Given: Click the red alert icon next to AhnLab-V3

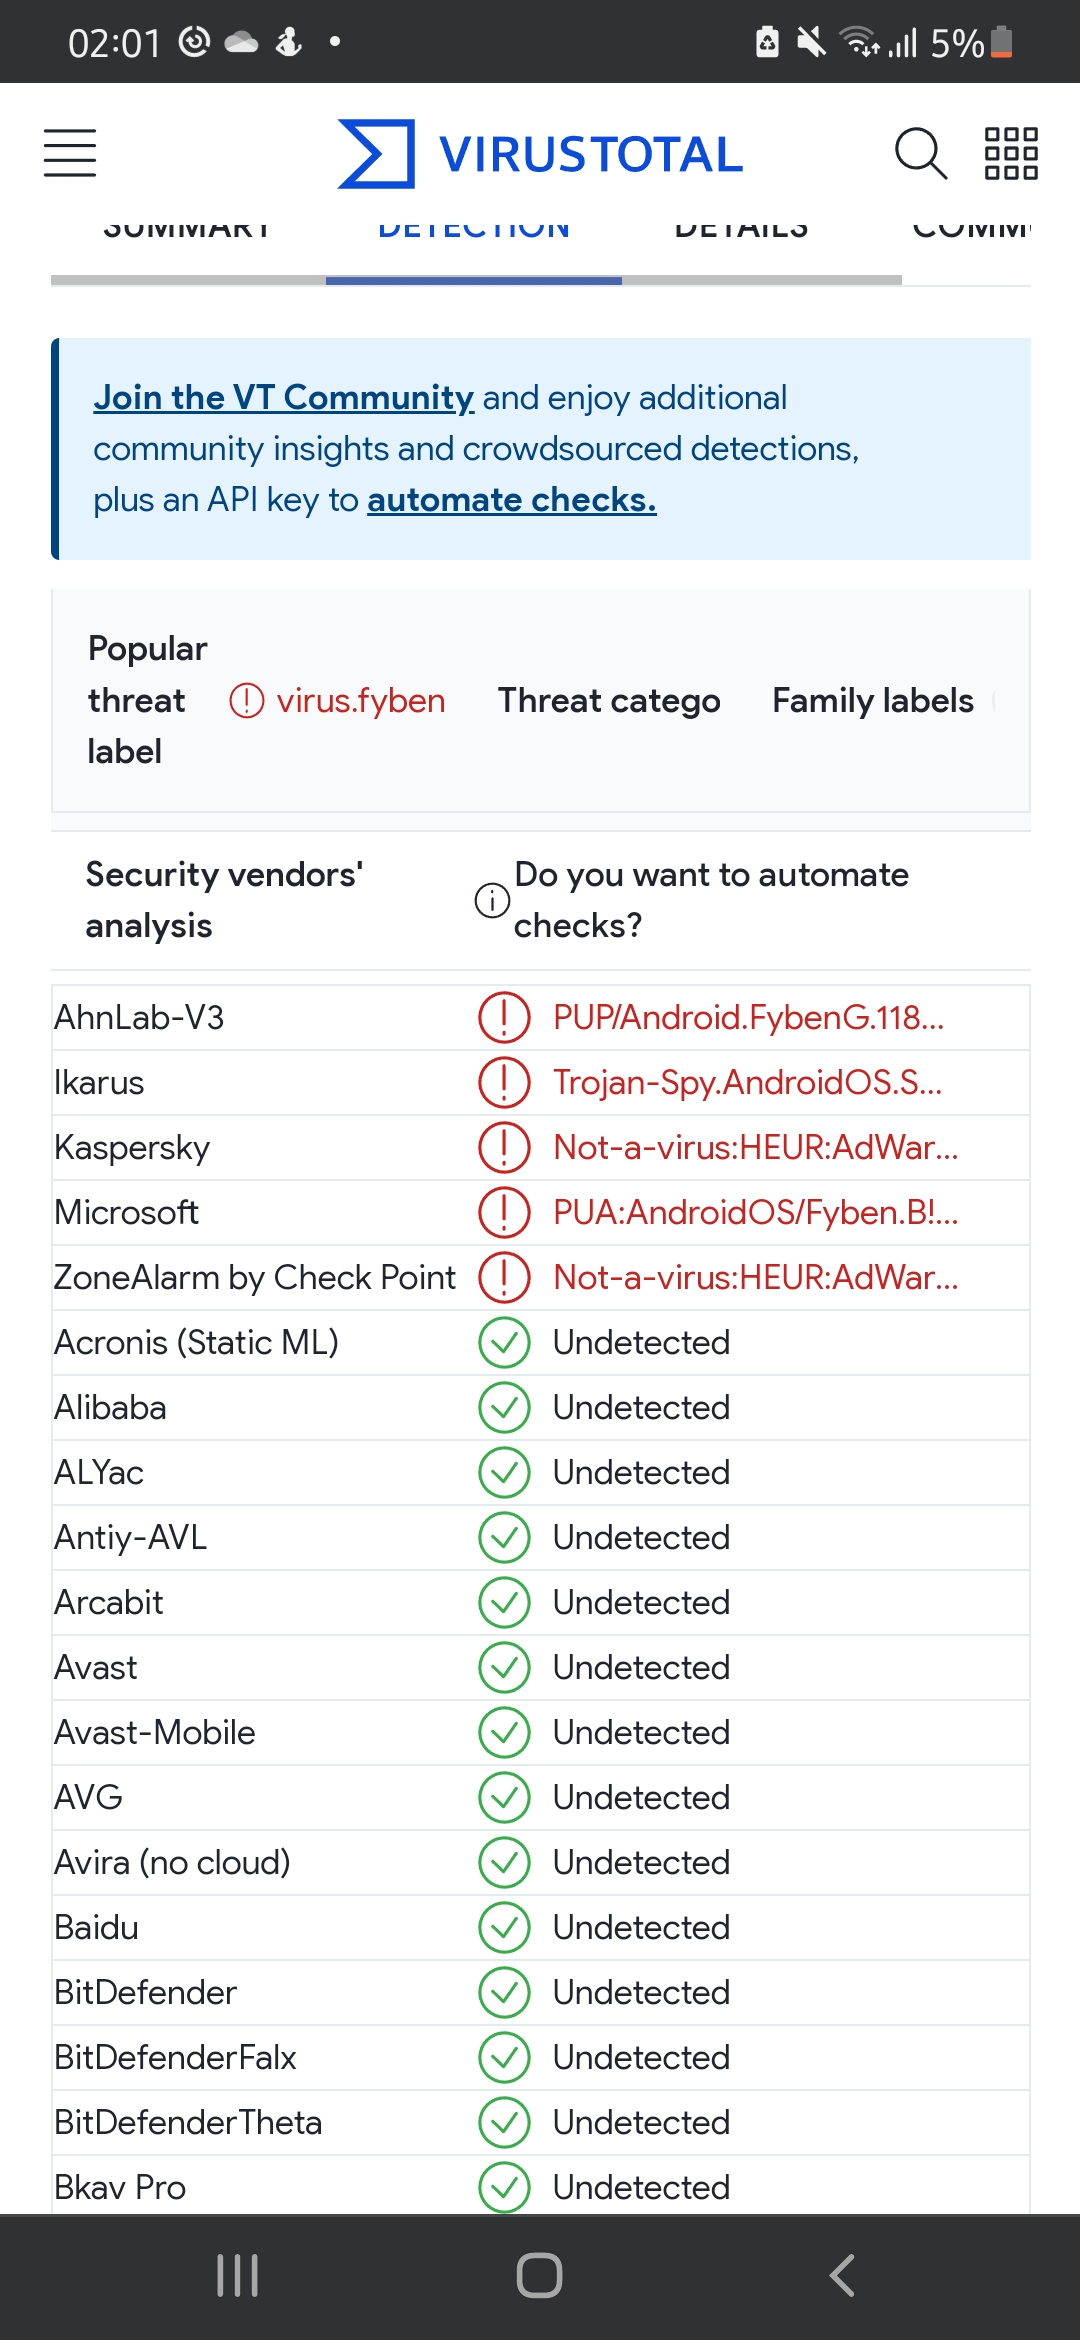Looking at the screenshot, I should tap(504, 1017).
